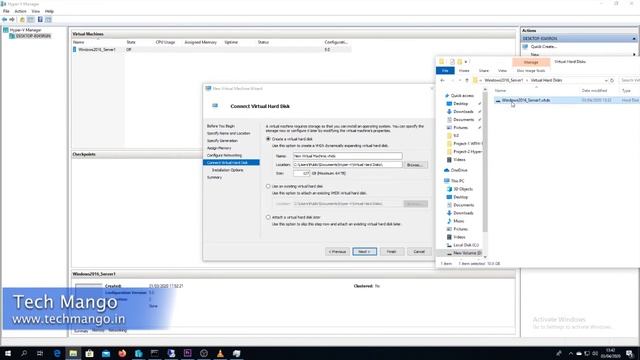Open This PC in Explorer sidebar
Image resolution: width=640 pixels, height=360 pixels.
coord(457,181)
